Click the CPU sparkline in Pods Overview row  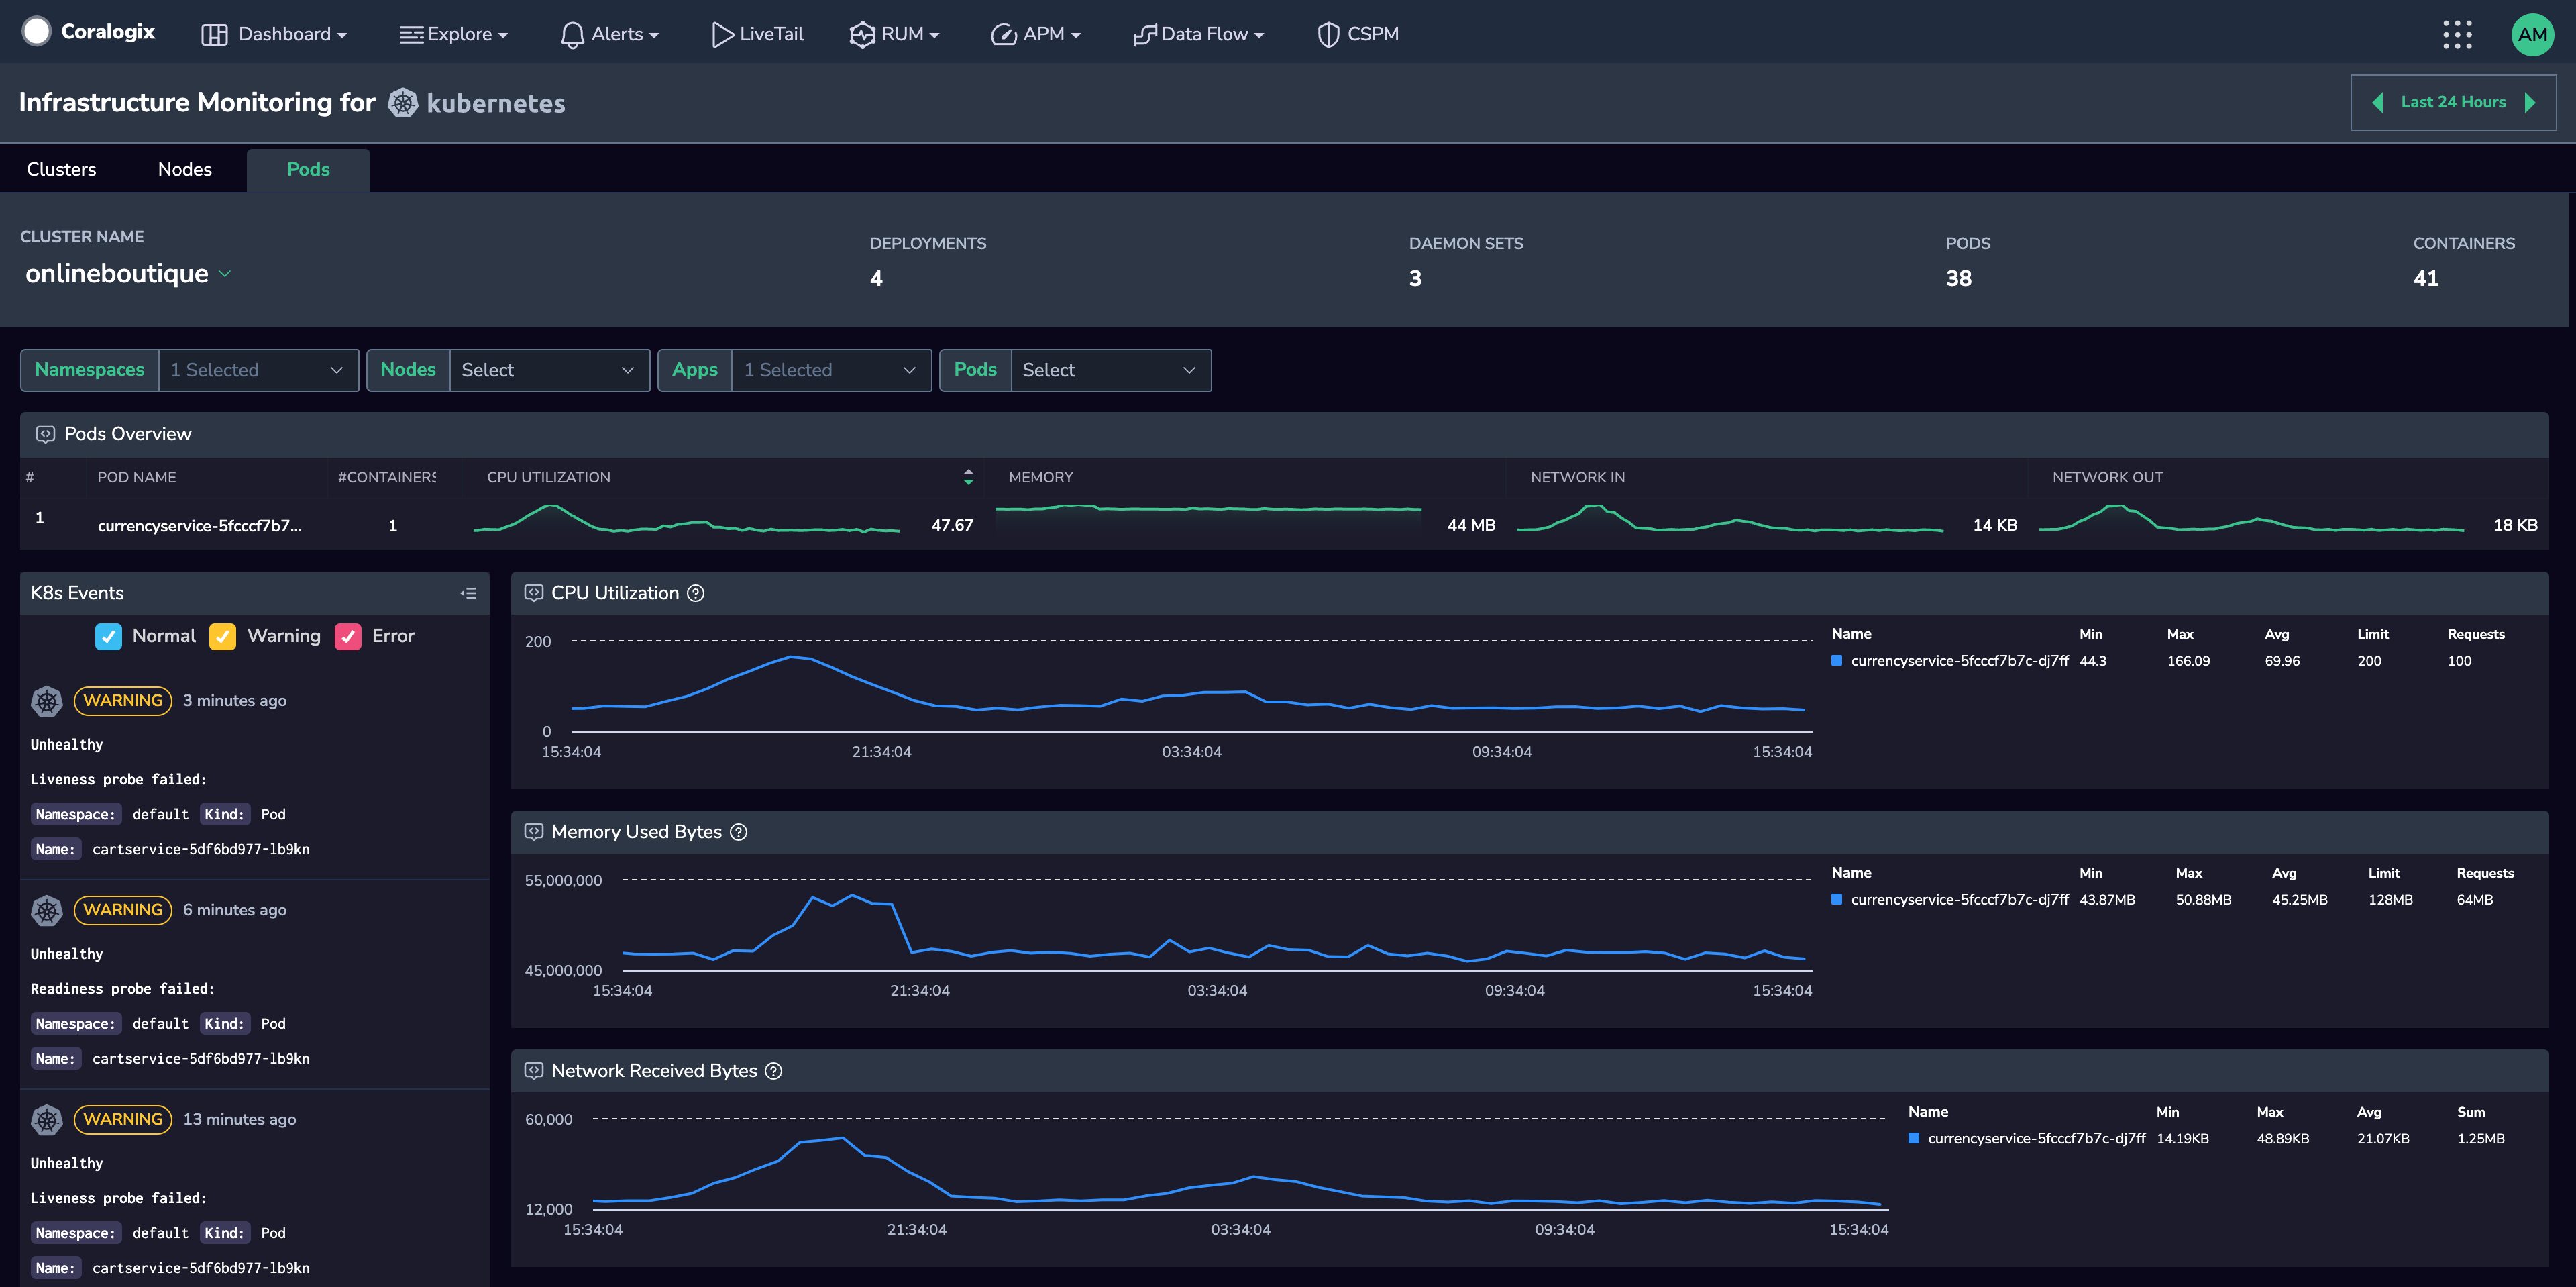686,519
